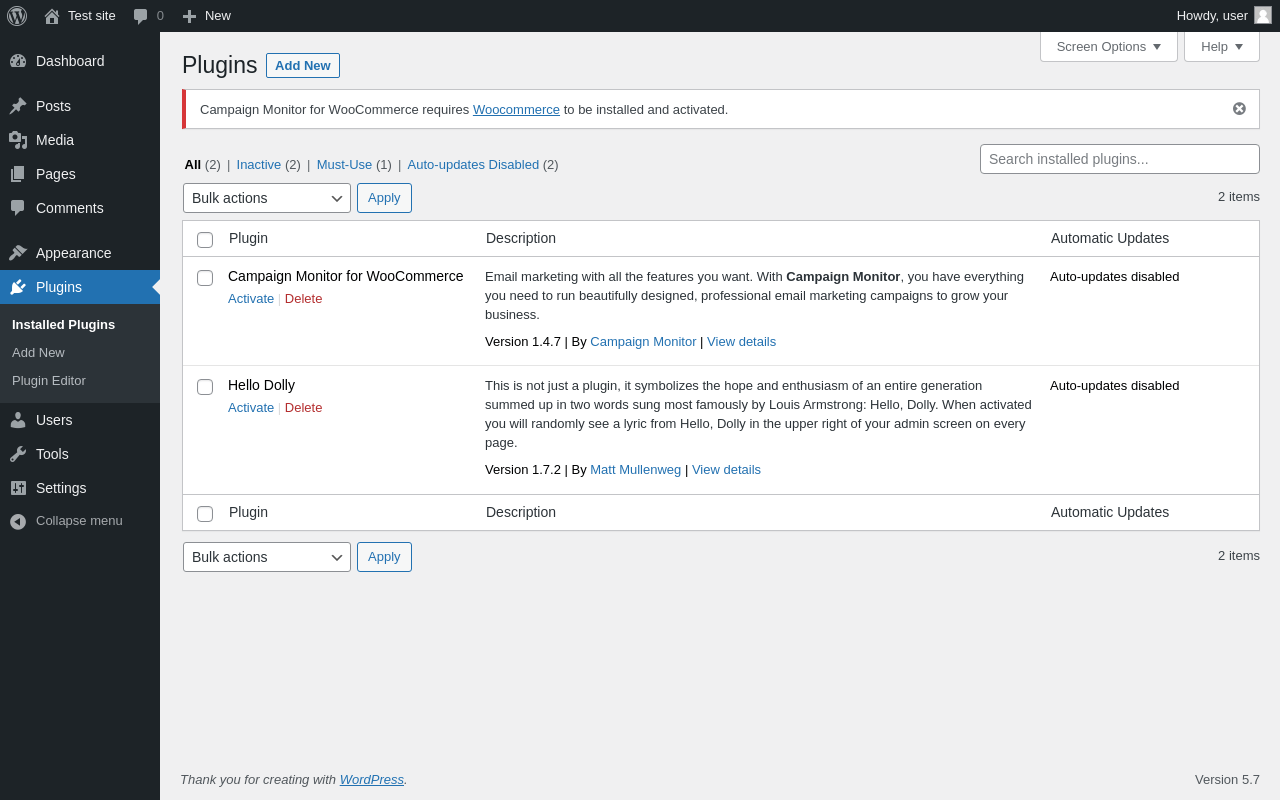This screenshot has height=800, width=1280.
Task: Click the Pages icon in sidebar
Action: [x=18, y=174]
